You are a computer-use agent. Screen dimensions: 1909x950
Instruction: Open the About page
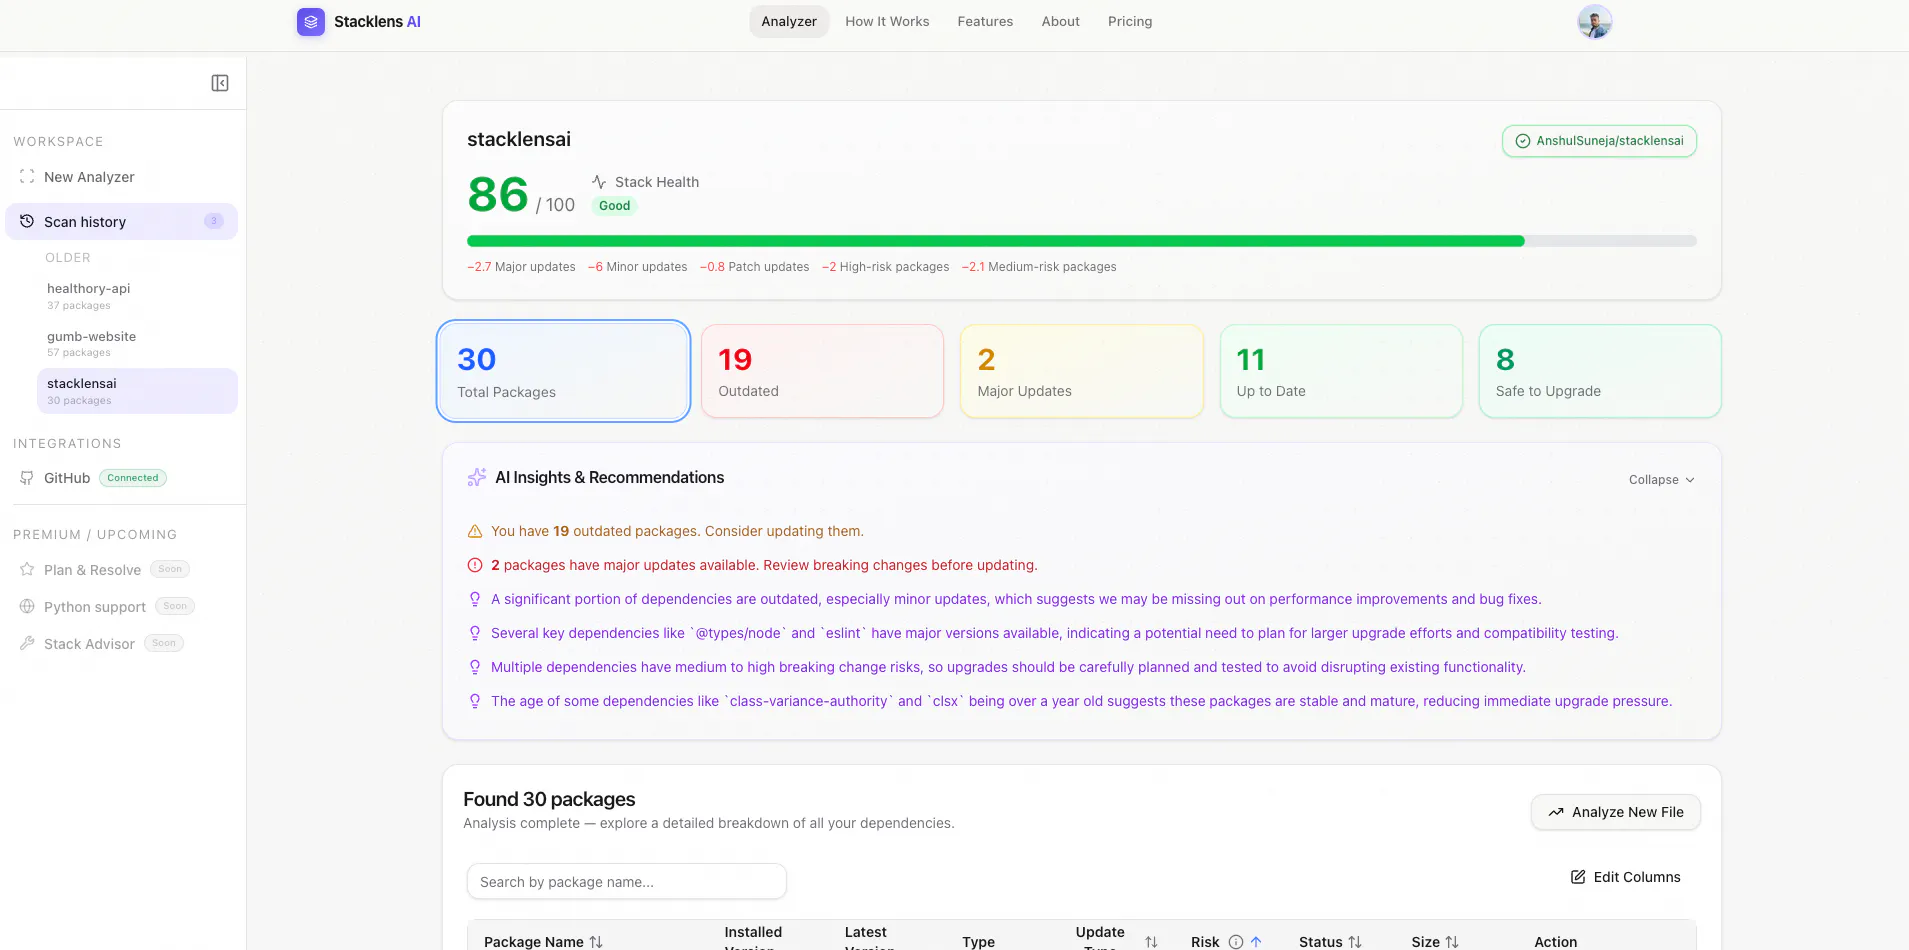(x=1060, y=22)
